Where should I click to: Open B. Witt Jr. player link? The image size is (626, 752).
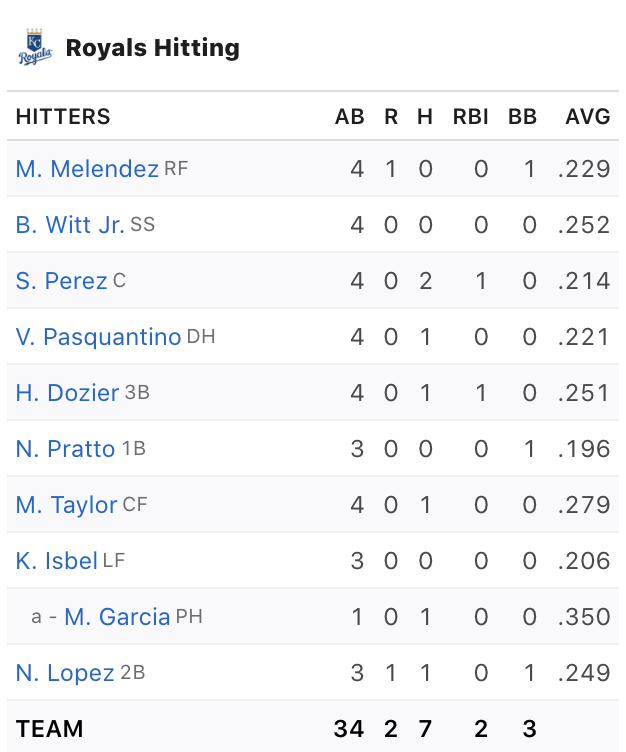(x=70, y=225)
